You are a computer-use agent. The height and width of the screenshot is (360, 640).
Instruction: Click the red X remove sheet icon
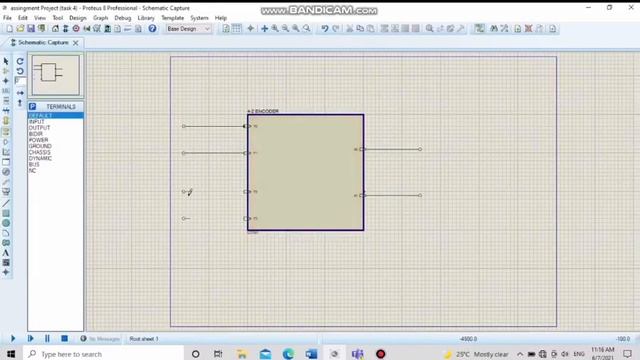click(x=528, y=29)
